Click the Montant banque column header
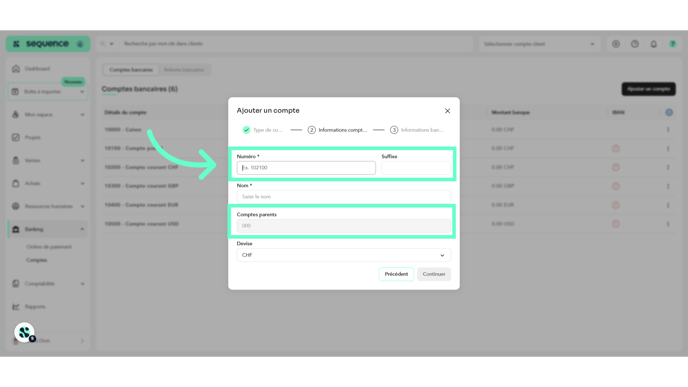The width and height of the screenshot is (688, 387). click(510, 113)
